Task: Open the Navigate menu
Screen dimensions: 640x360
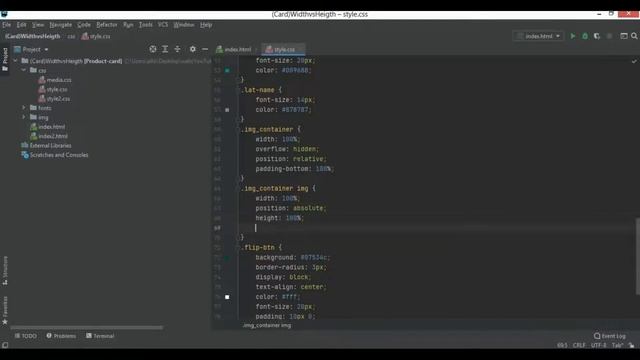Action: [60, 25]
